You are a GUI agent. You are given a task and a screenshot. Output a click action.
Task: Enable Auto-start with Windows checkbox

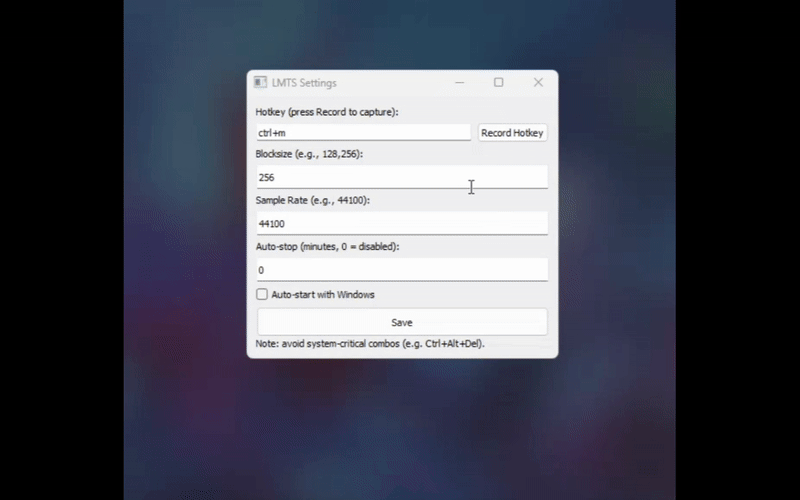click(x=262, y=294)
